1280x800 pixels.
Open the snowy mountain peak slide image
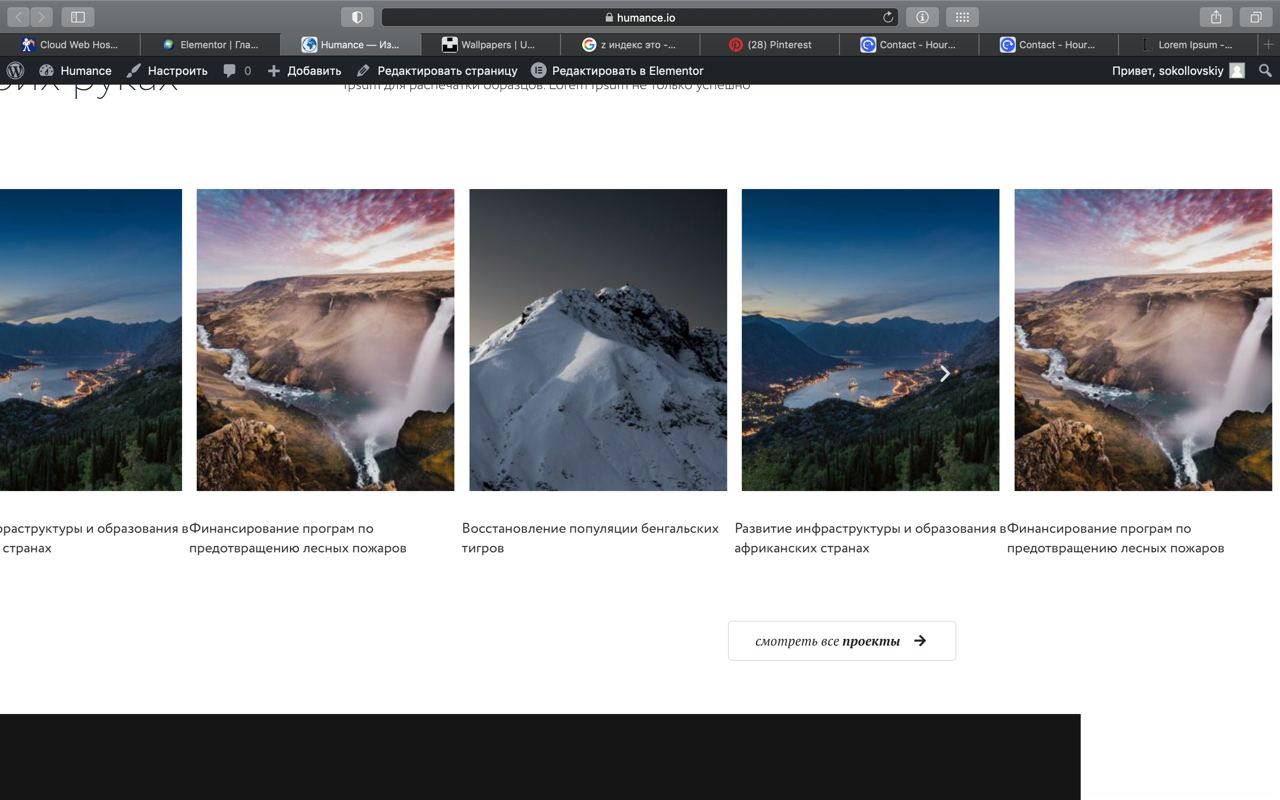(x=598, y=340)
